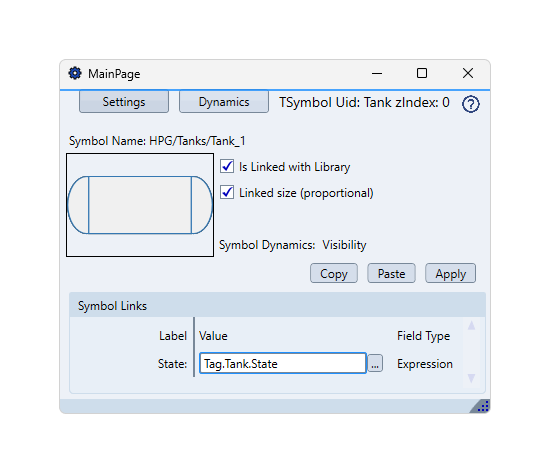Viewport: 550px width, 473px height.
Task: Minimize the MainPage window
Action: pos(377,73)
